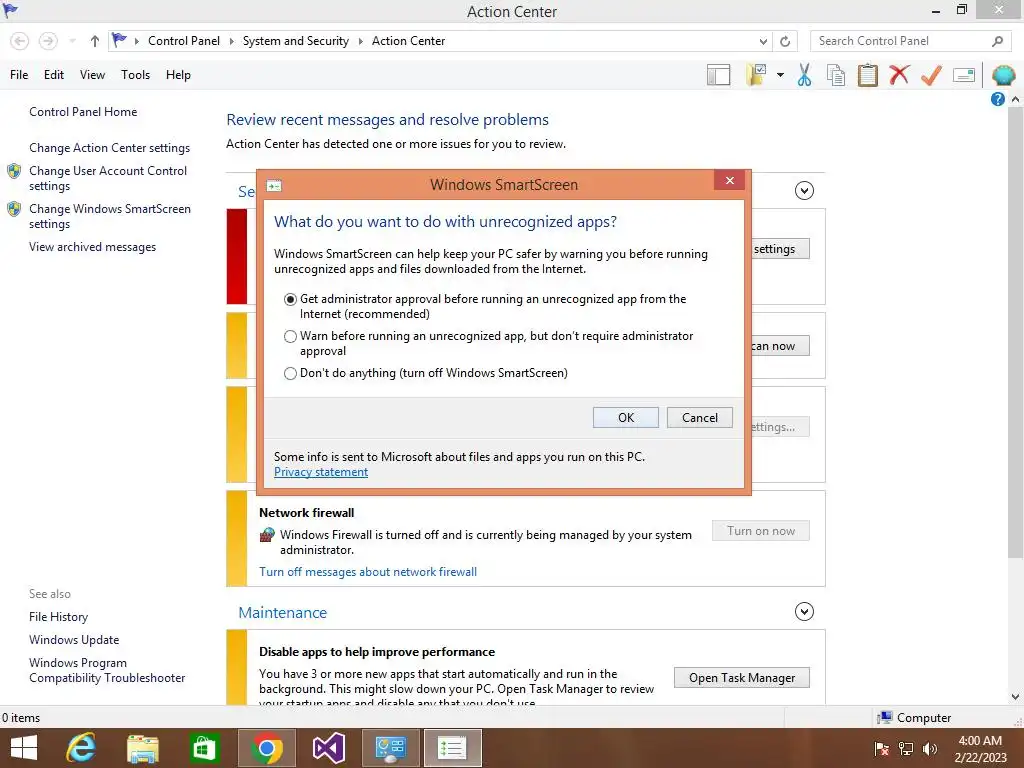Click the Forward navigation arrow
The image size is (1024, 768).
pos(48,41)
